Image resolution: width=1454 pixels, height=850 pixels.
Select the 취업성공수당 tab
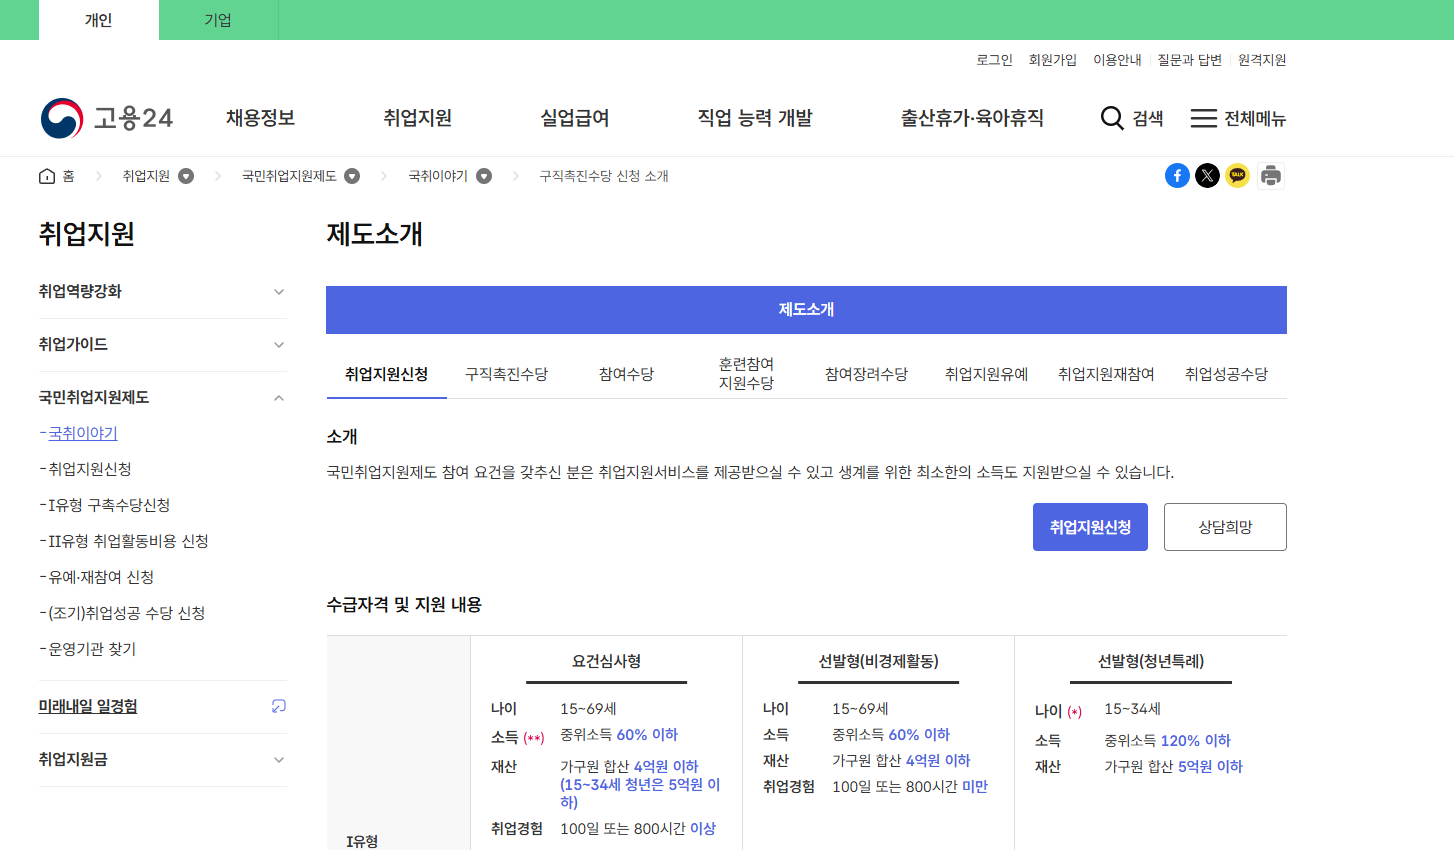1227,373
